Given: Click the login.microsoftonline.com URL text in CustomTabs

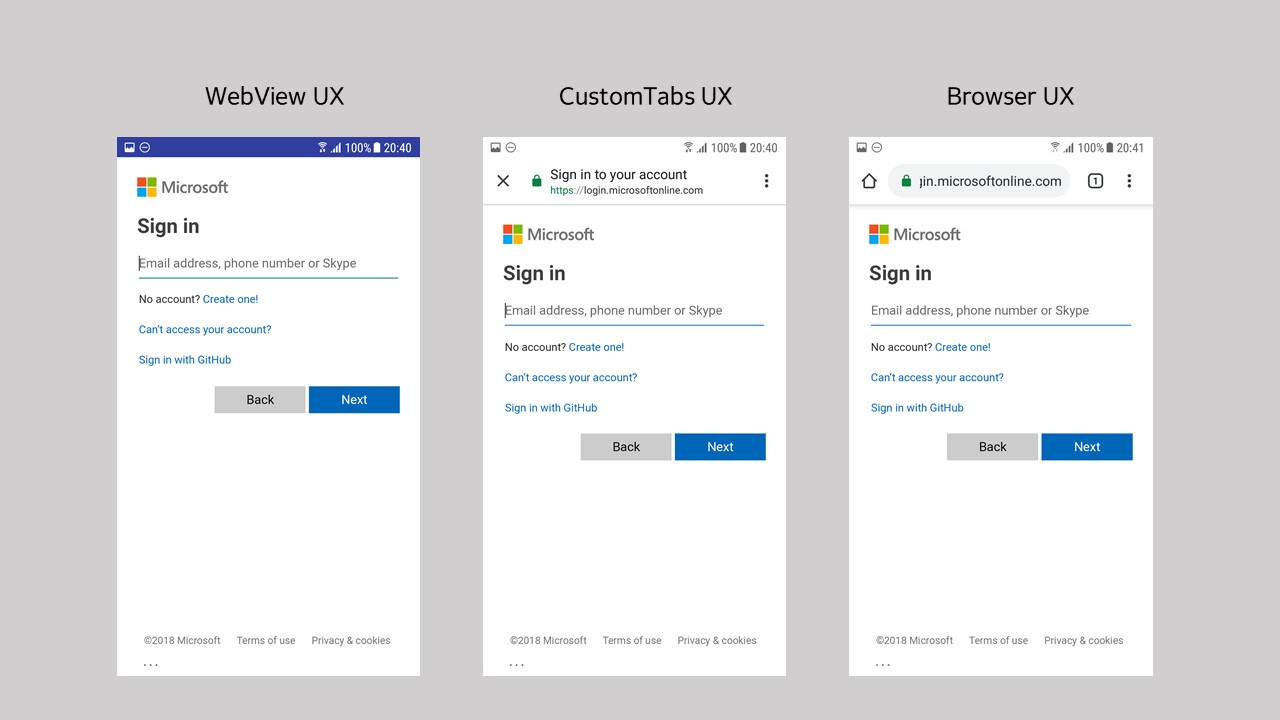Looking at the screenshot, I should [x=626, y=190].
